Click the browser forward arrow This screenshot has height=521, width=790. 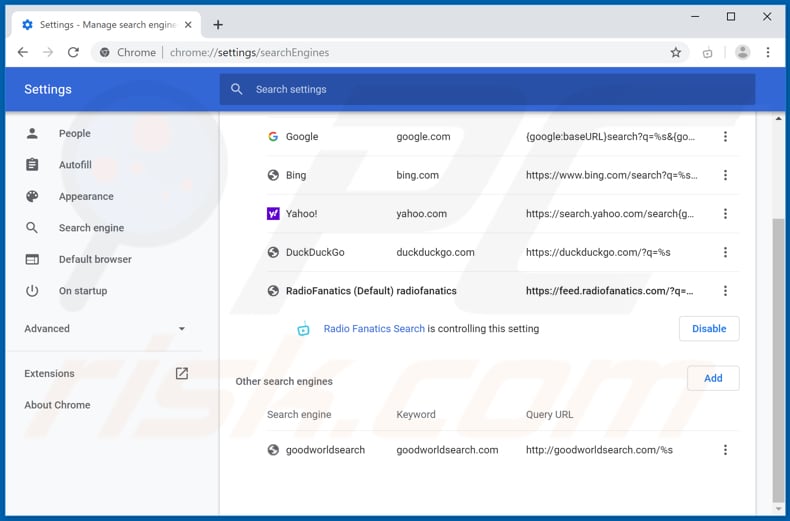click(48, 52)
